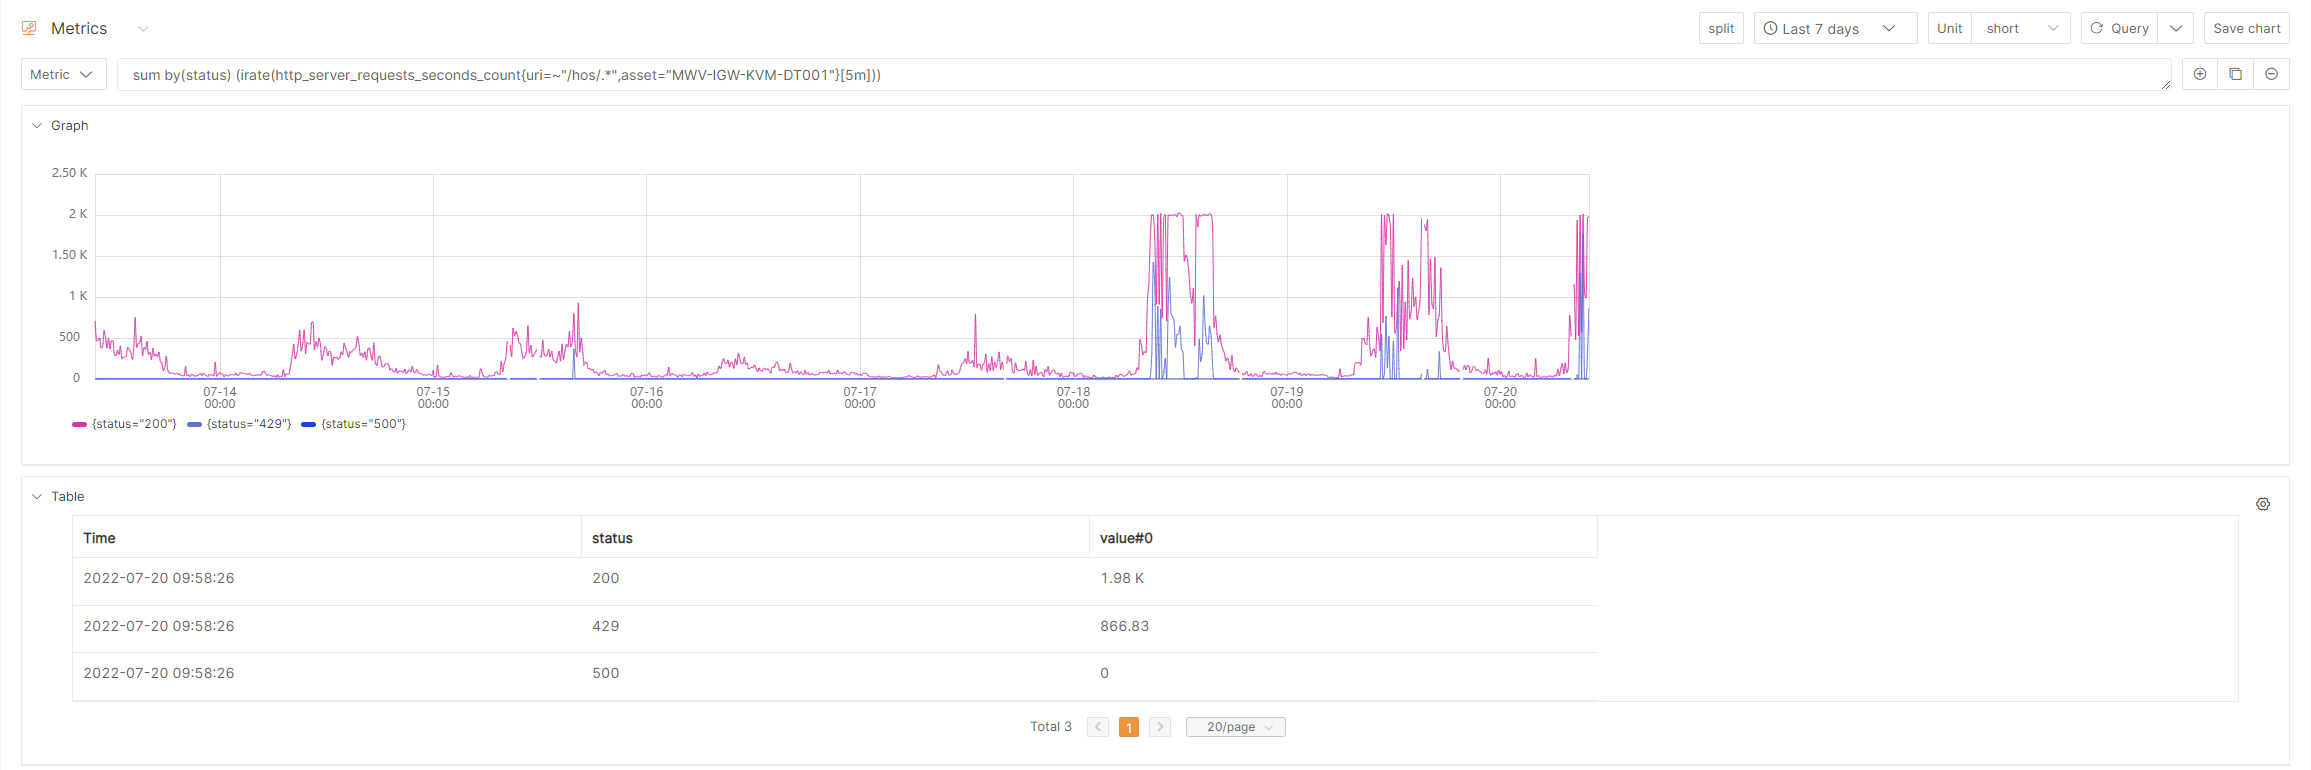Go to the next table page arrow
The width and height of the screenshot is (2311, 770).
pyautogui.click(x=1160, y=727)
